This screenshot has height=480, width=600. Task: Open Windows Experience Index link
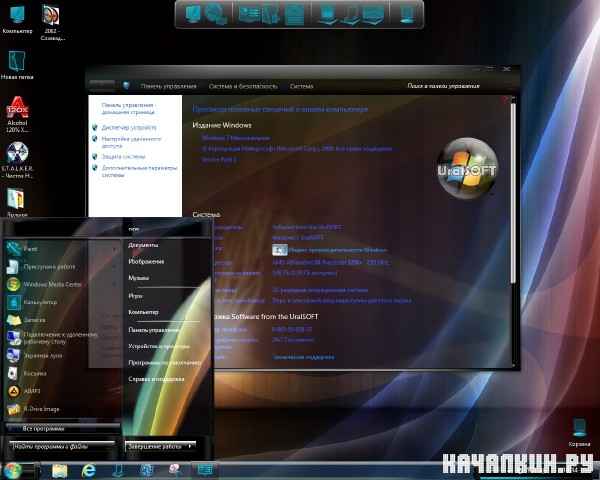(x=338, y=250)
